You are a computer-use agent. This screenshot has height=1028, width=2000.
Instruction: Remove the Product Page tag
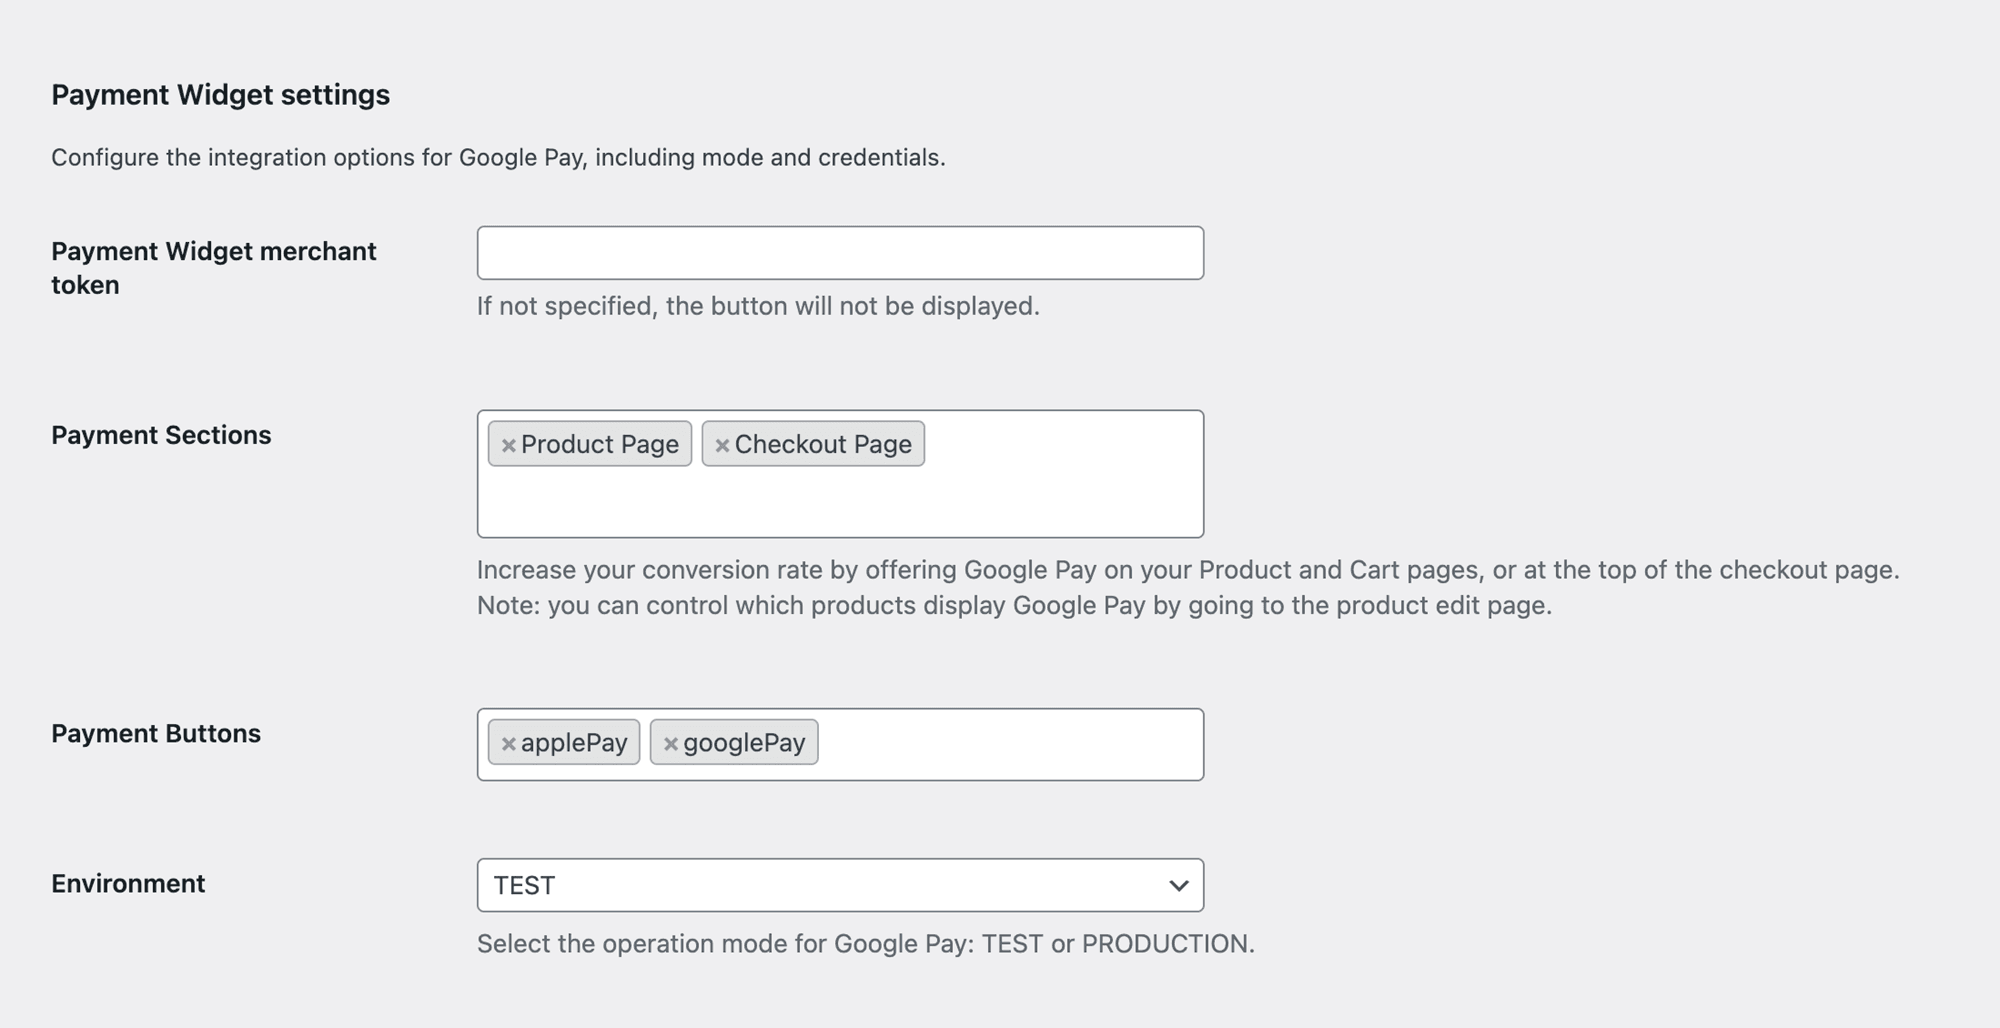pos(508,445)
